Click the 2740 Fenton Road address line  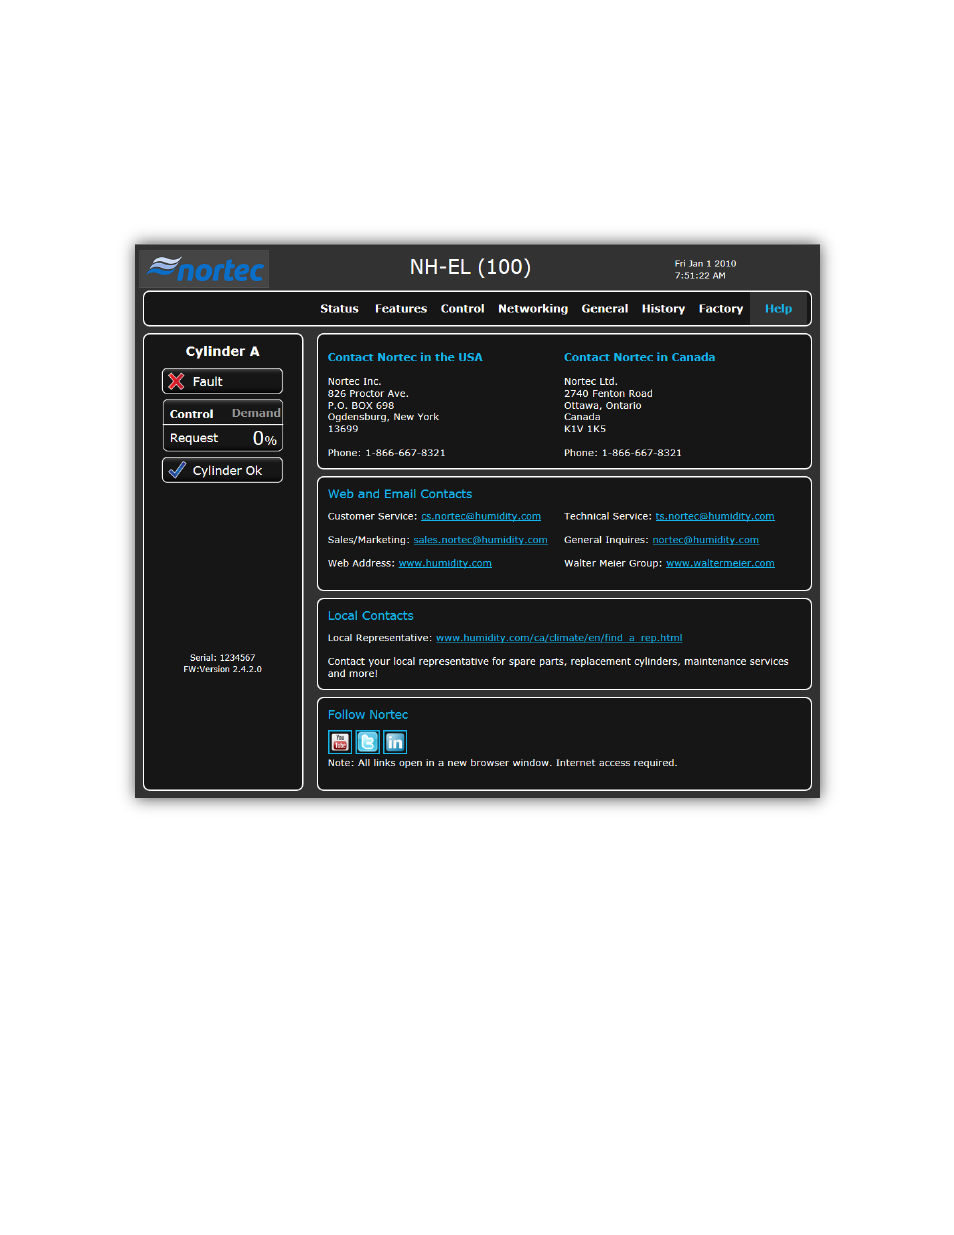[x=608, y=394]
